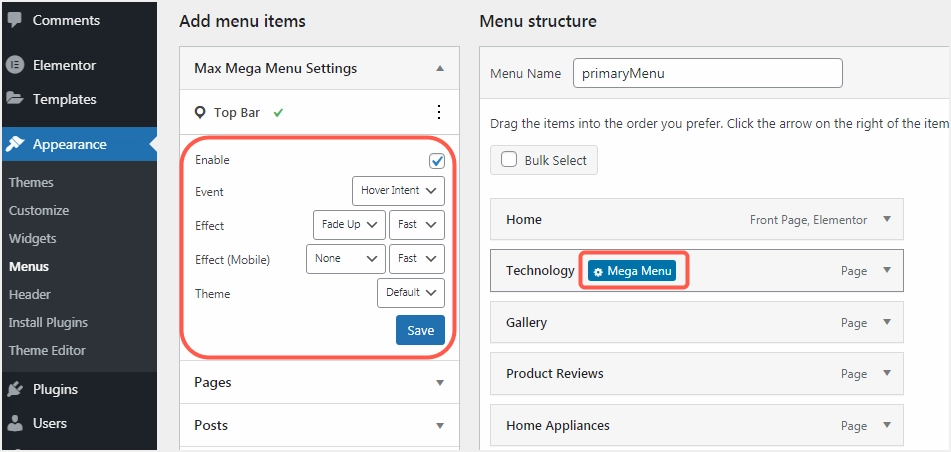The height and width of the screenshot is (452, 951).
Task: Collapse the Max Mega Menu Settings panel
Action: click(x=440, y=69)
